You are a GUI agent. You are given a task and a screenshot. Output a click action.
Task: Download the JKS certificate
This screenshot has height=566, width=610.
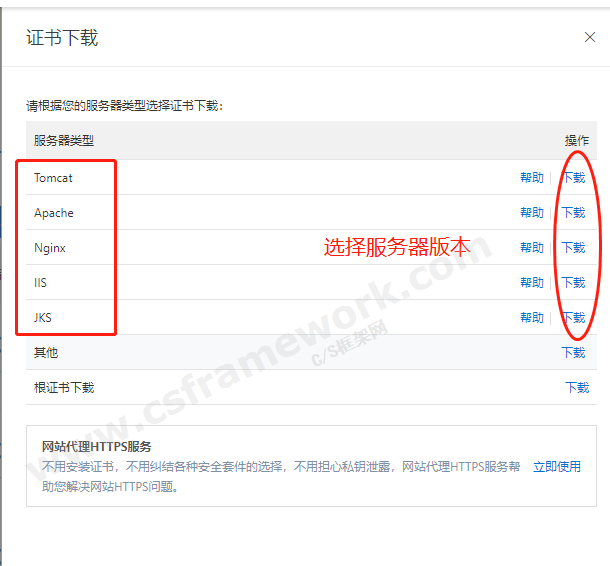573,318
